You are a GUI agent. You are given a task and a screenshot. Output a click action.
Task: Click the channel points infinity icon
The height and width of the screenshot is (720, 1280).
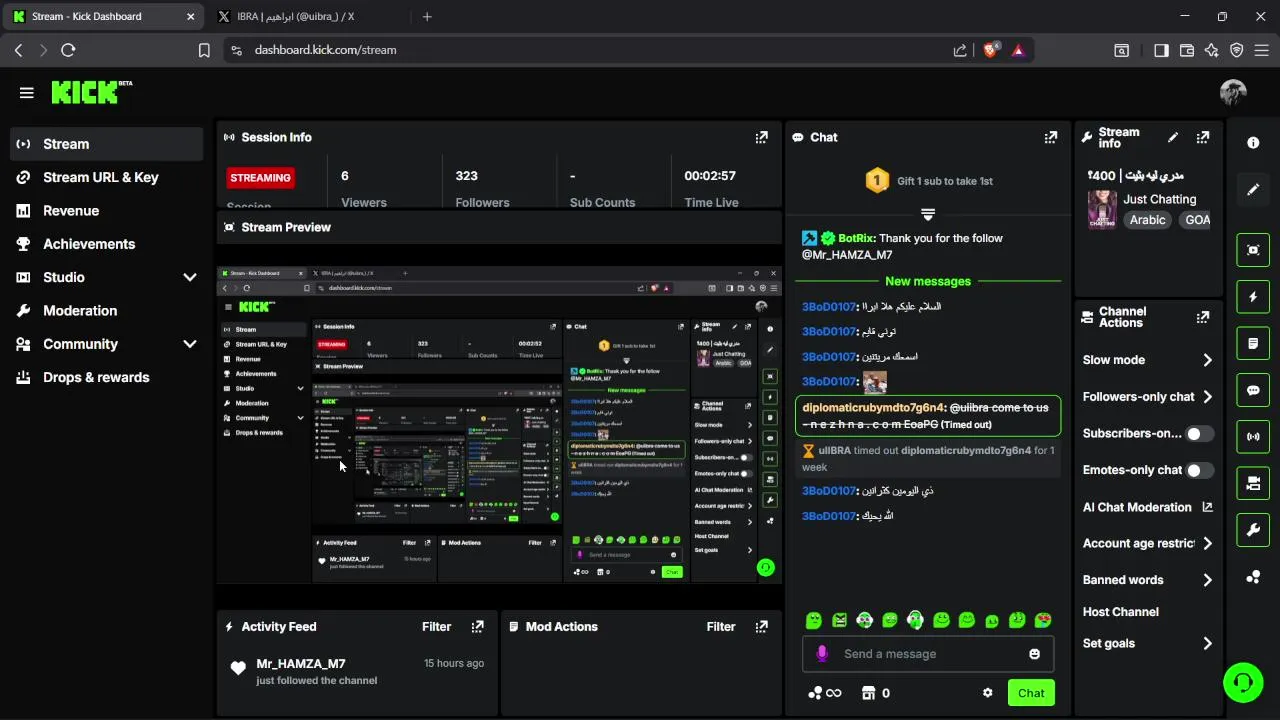[826, 693]
